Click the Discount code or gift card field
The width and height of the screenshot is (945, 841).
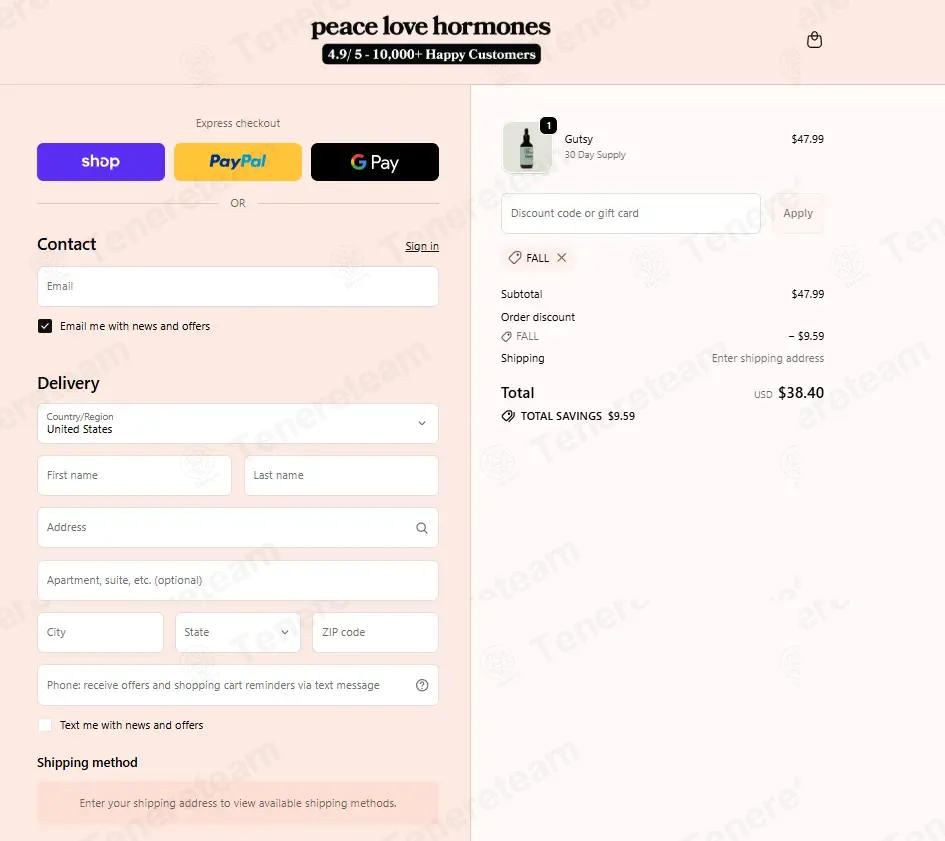(x=630, y=213)
